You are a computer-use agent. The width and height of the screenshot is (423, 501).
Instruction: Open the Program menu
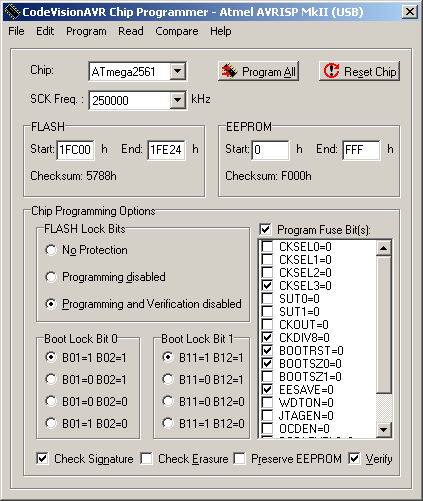(86, 31)
